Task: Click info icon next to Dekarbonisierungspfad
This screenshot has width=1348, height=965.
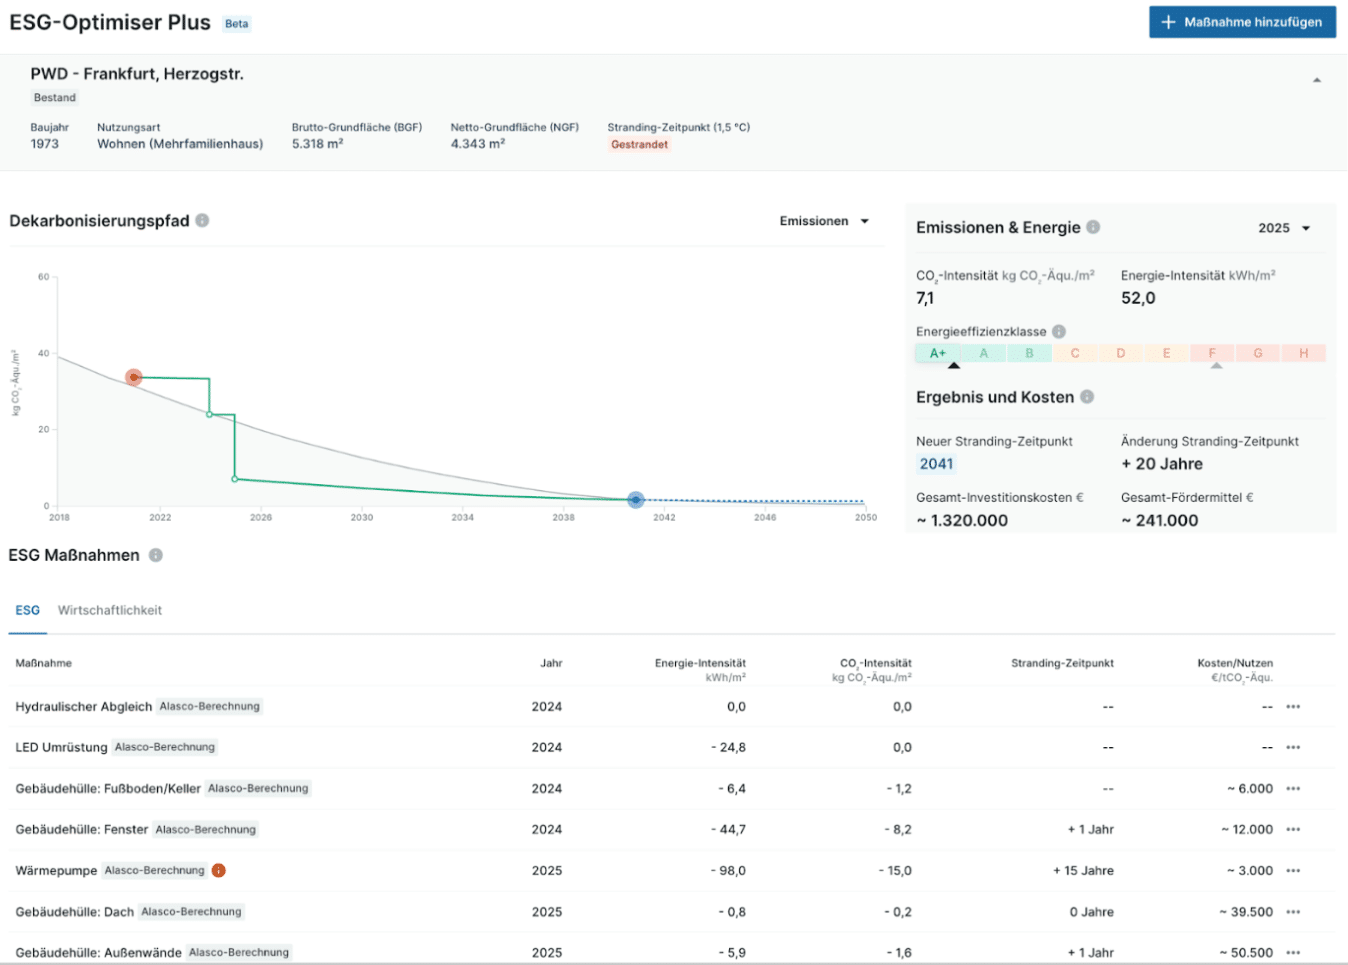Action: click(x=202, y=221)
